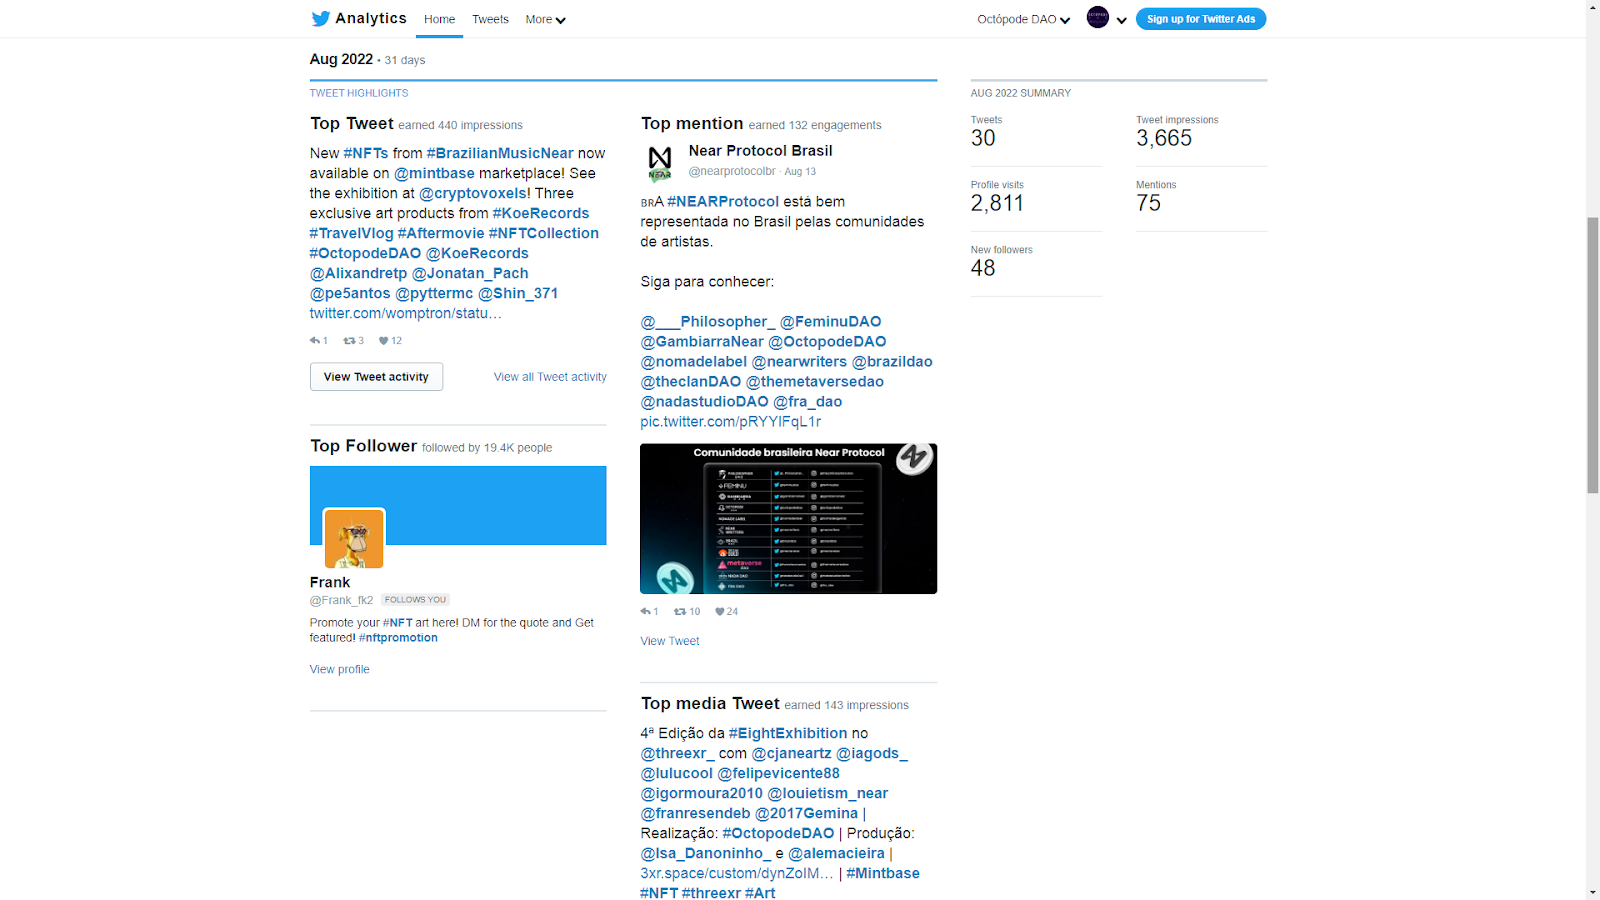
Task: Click retweet icon under Top Tweet
Action: pyautogui.click(x=349, y=341)
